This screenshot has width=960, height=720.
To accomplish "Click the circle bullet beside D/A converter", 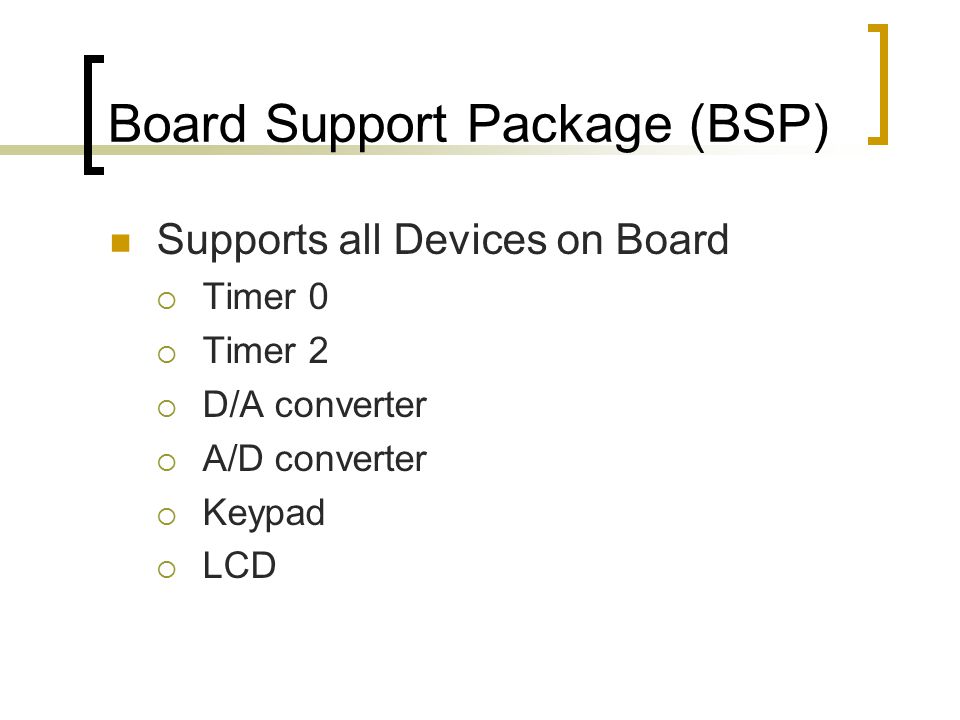I will coord(167,408).
